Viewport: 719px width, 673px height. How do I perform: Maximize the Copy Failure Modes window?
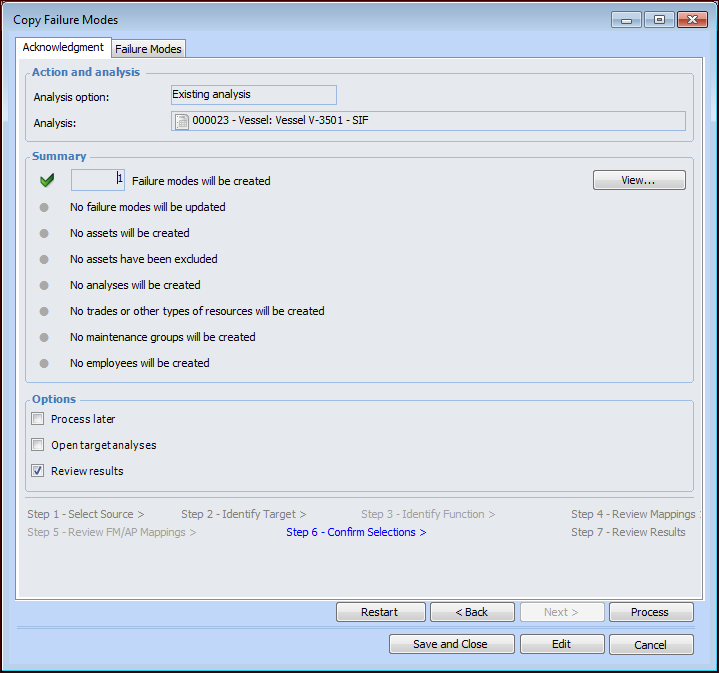pyautogui.click(x=659, y=20)
